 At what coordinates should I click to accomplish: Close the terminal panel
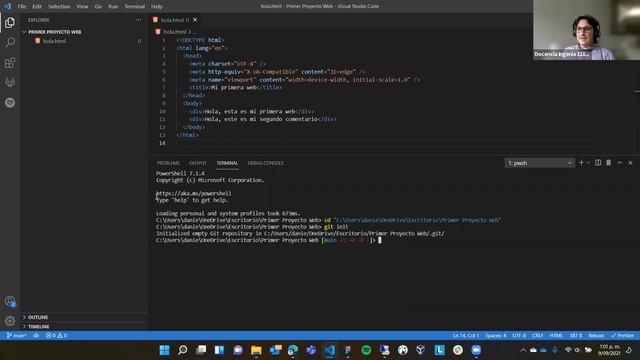(x=630, y=163)
